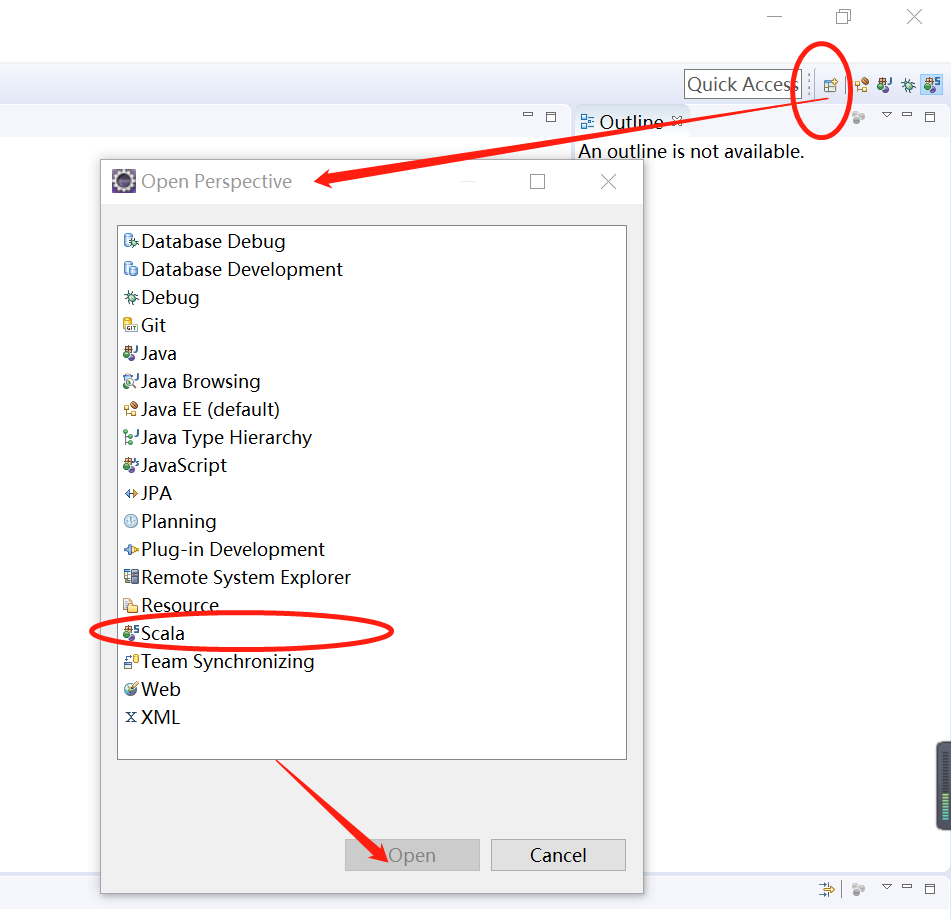
Task: Open the bottom panel view menu triangle
Action: (887, 887)
